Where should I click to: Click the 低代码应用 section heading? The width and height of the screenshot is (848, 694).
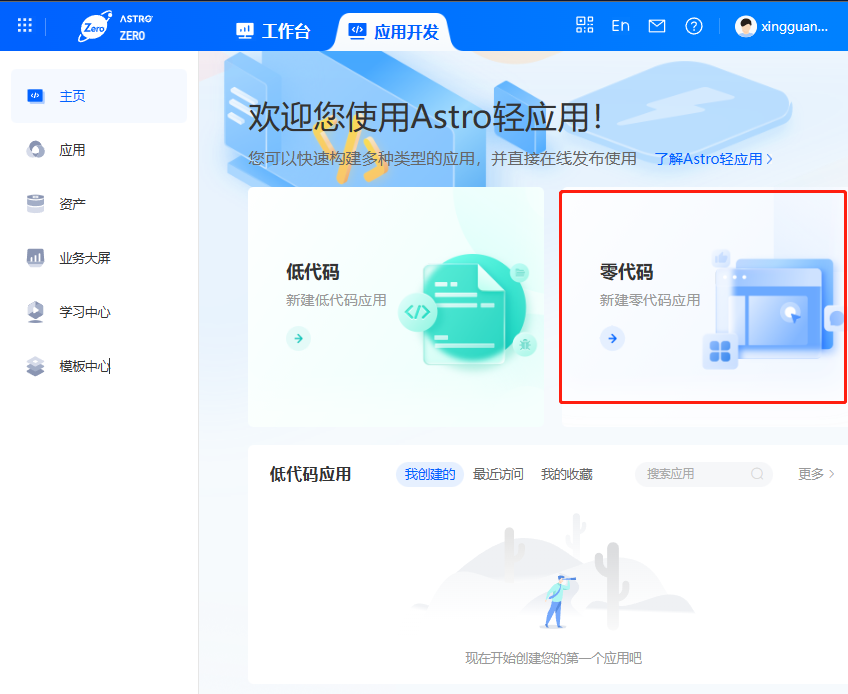pos(310,474)
